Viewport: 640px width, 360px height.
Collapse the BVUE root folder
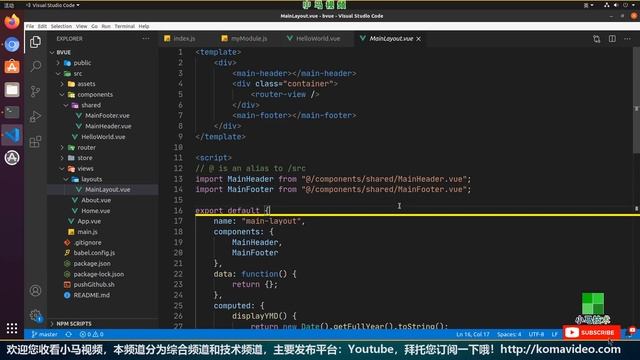click(52, 52)
